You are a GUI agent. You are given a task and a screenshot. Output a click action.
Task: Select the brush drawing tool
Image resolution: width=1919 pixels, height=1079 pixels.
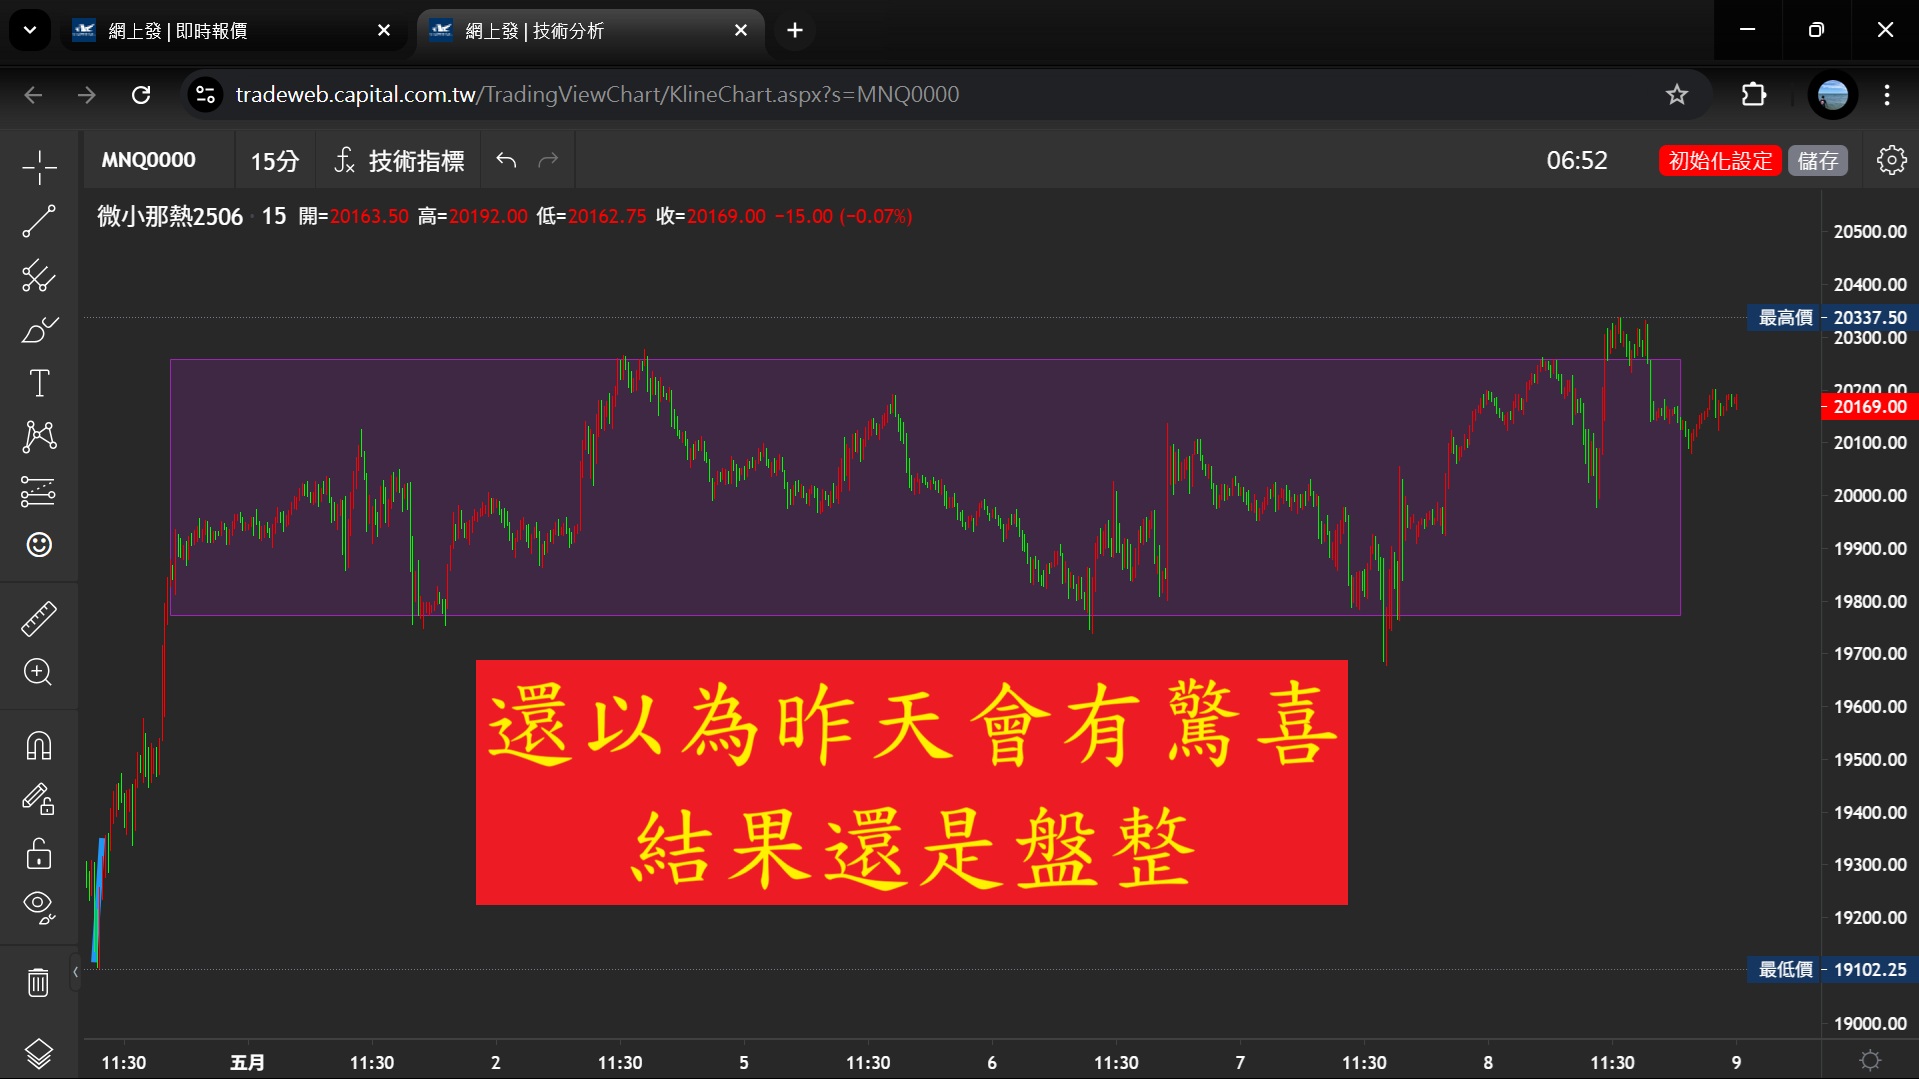click(39, 329)
